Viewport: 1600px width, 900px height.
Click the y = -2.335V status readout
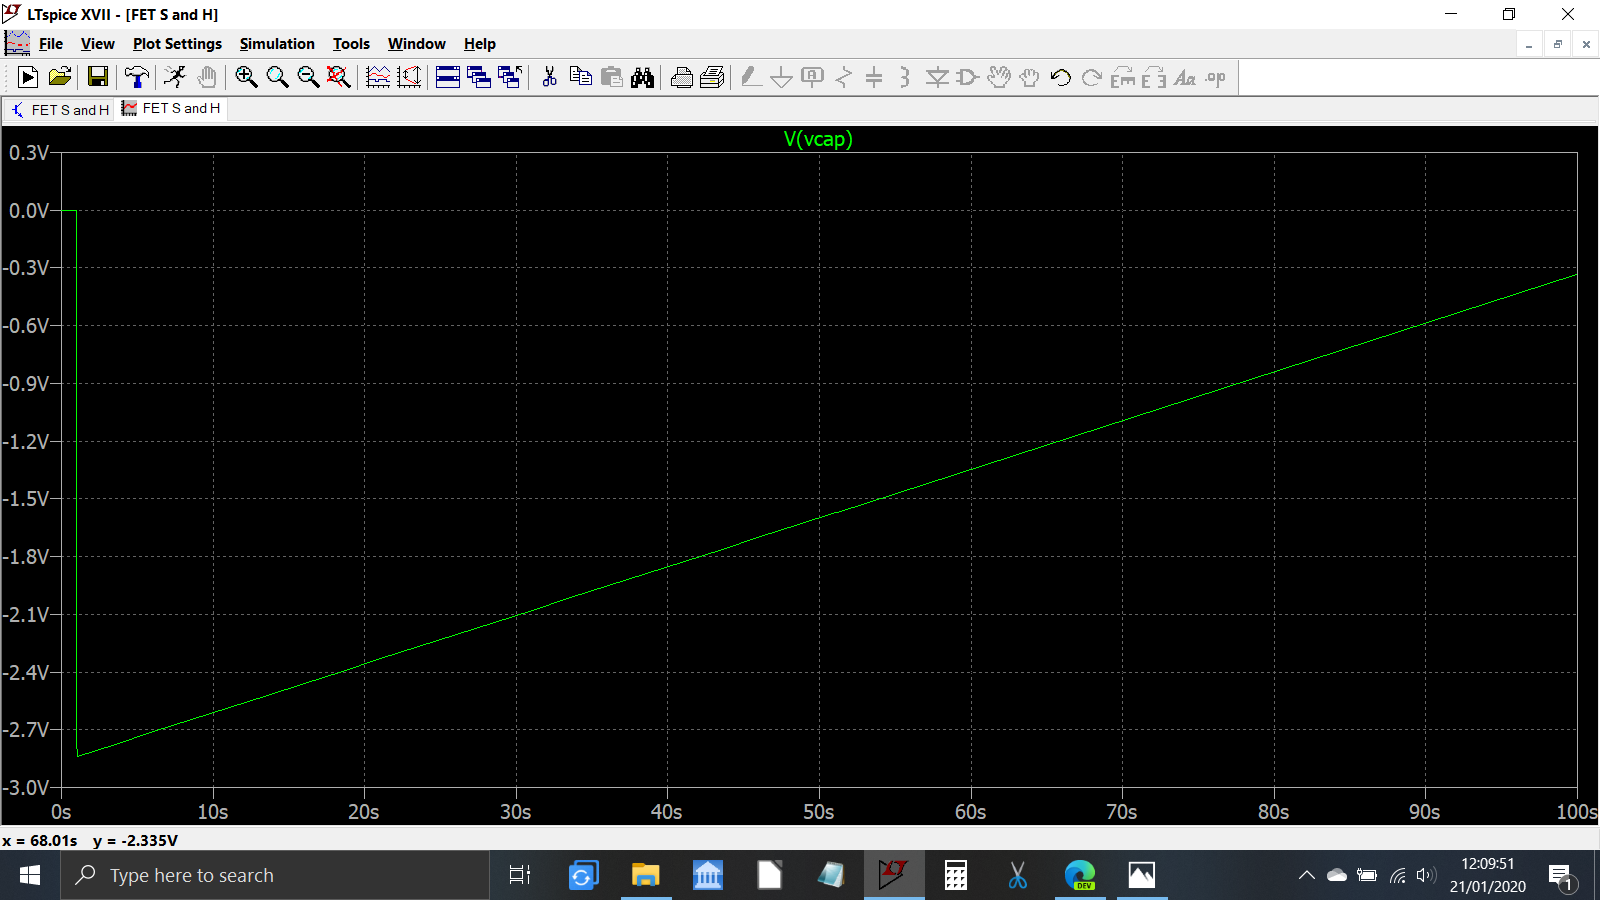pos(135,841)
